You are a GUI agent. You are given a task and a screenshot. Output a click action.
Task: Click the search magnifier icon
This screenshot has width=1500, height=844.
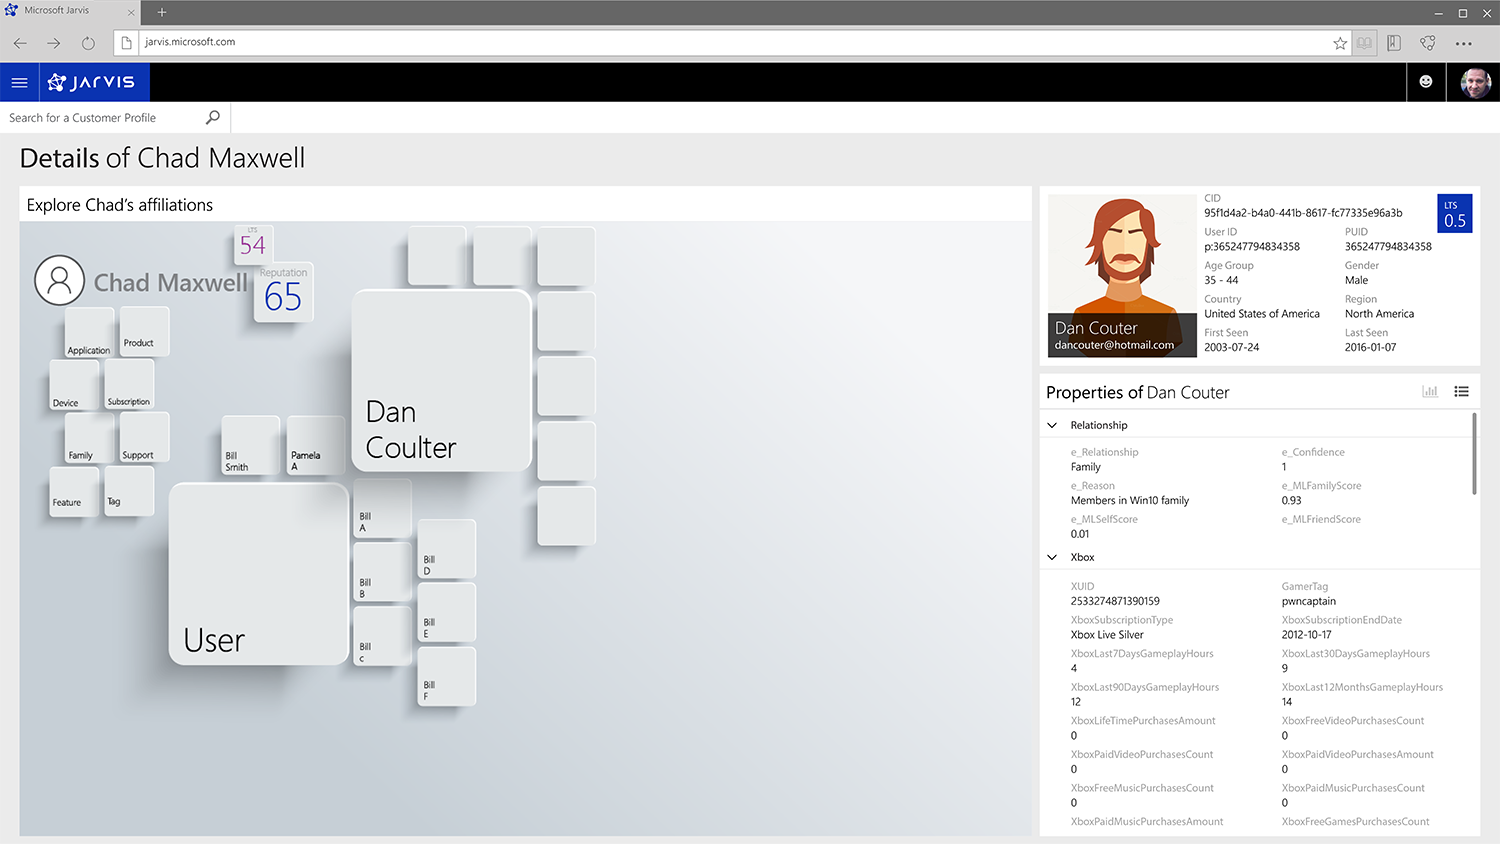click(212, 117)
